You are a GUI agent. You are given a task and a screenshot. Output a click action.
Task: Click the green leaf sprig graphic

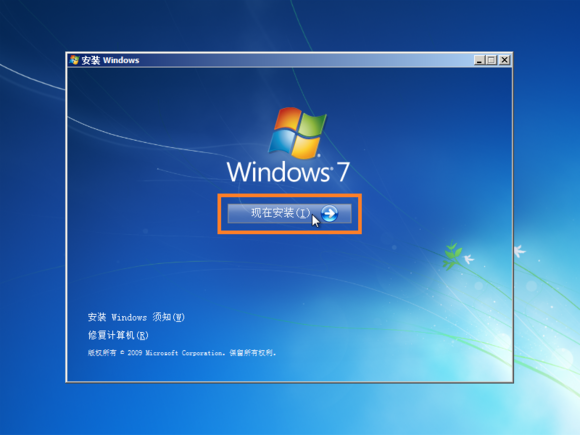(452, 255)
